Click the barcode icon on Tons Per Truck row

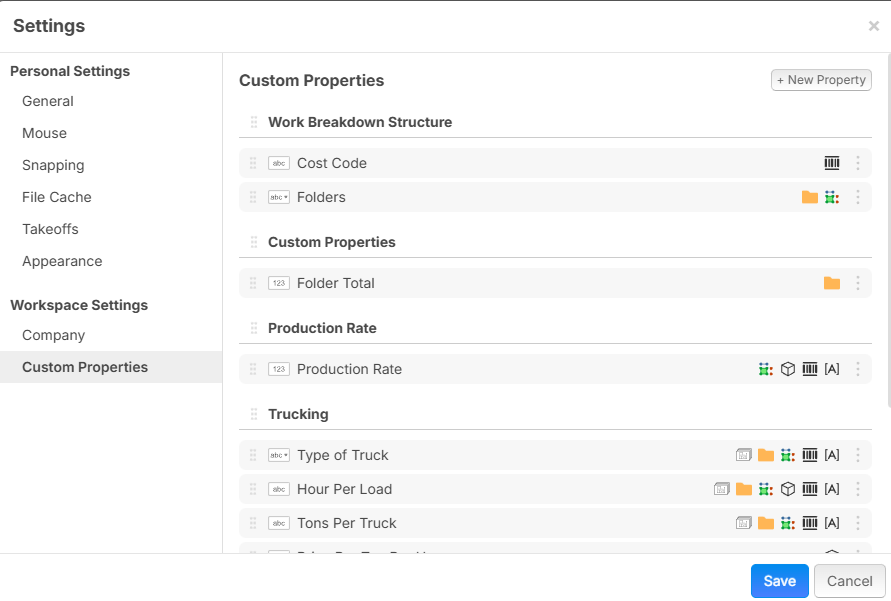[x=810, y=523]
